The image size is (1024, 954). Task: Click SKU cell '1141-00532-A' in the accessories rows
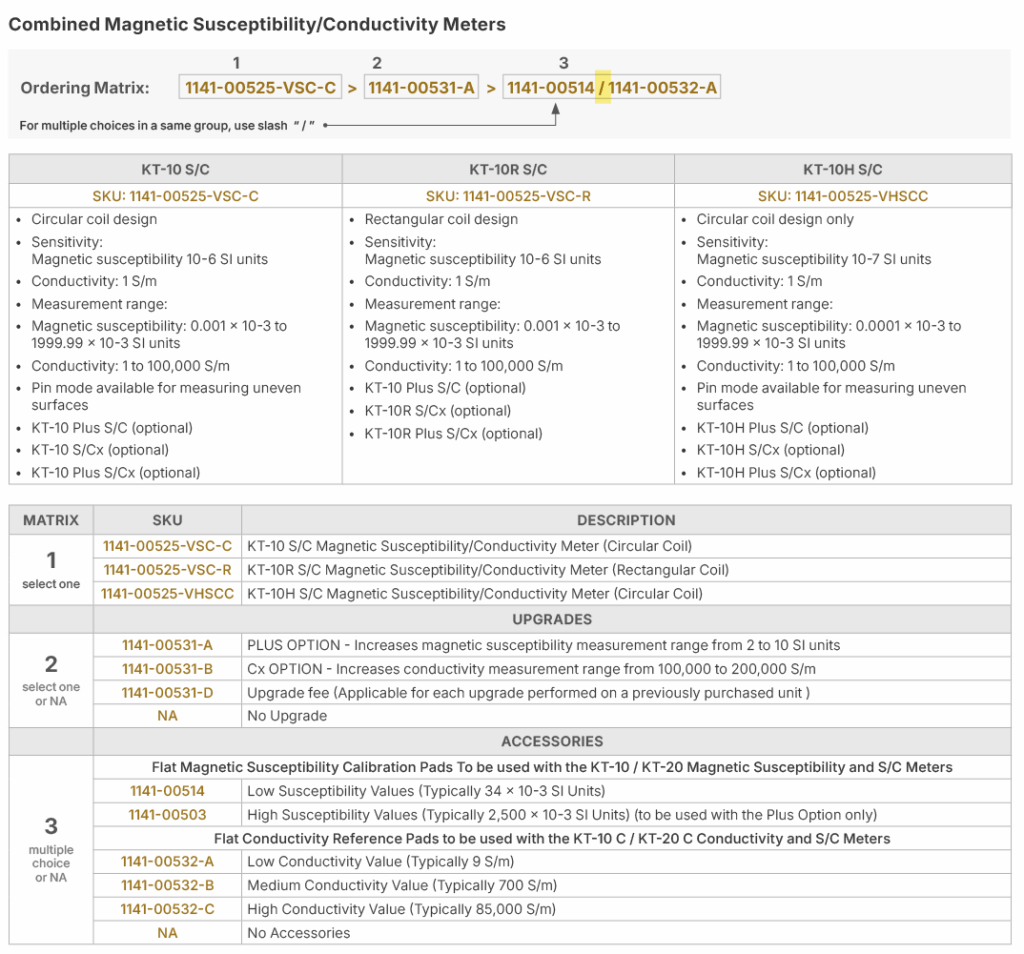click(167, 861)
